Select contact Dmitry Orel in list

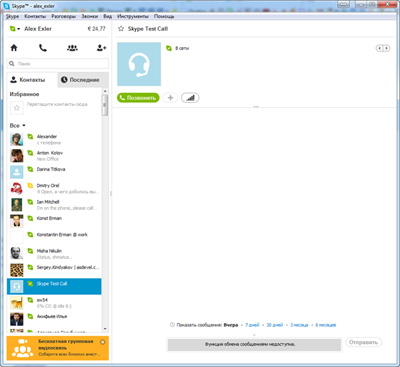[x=54, y=189]
